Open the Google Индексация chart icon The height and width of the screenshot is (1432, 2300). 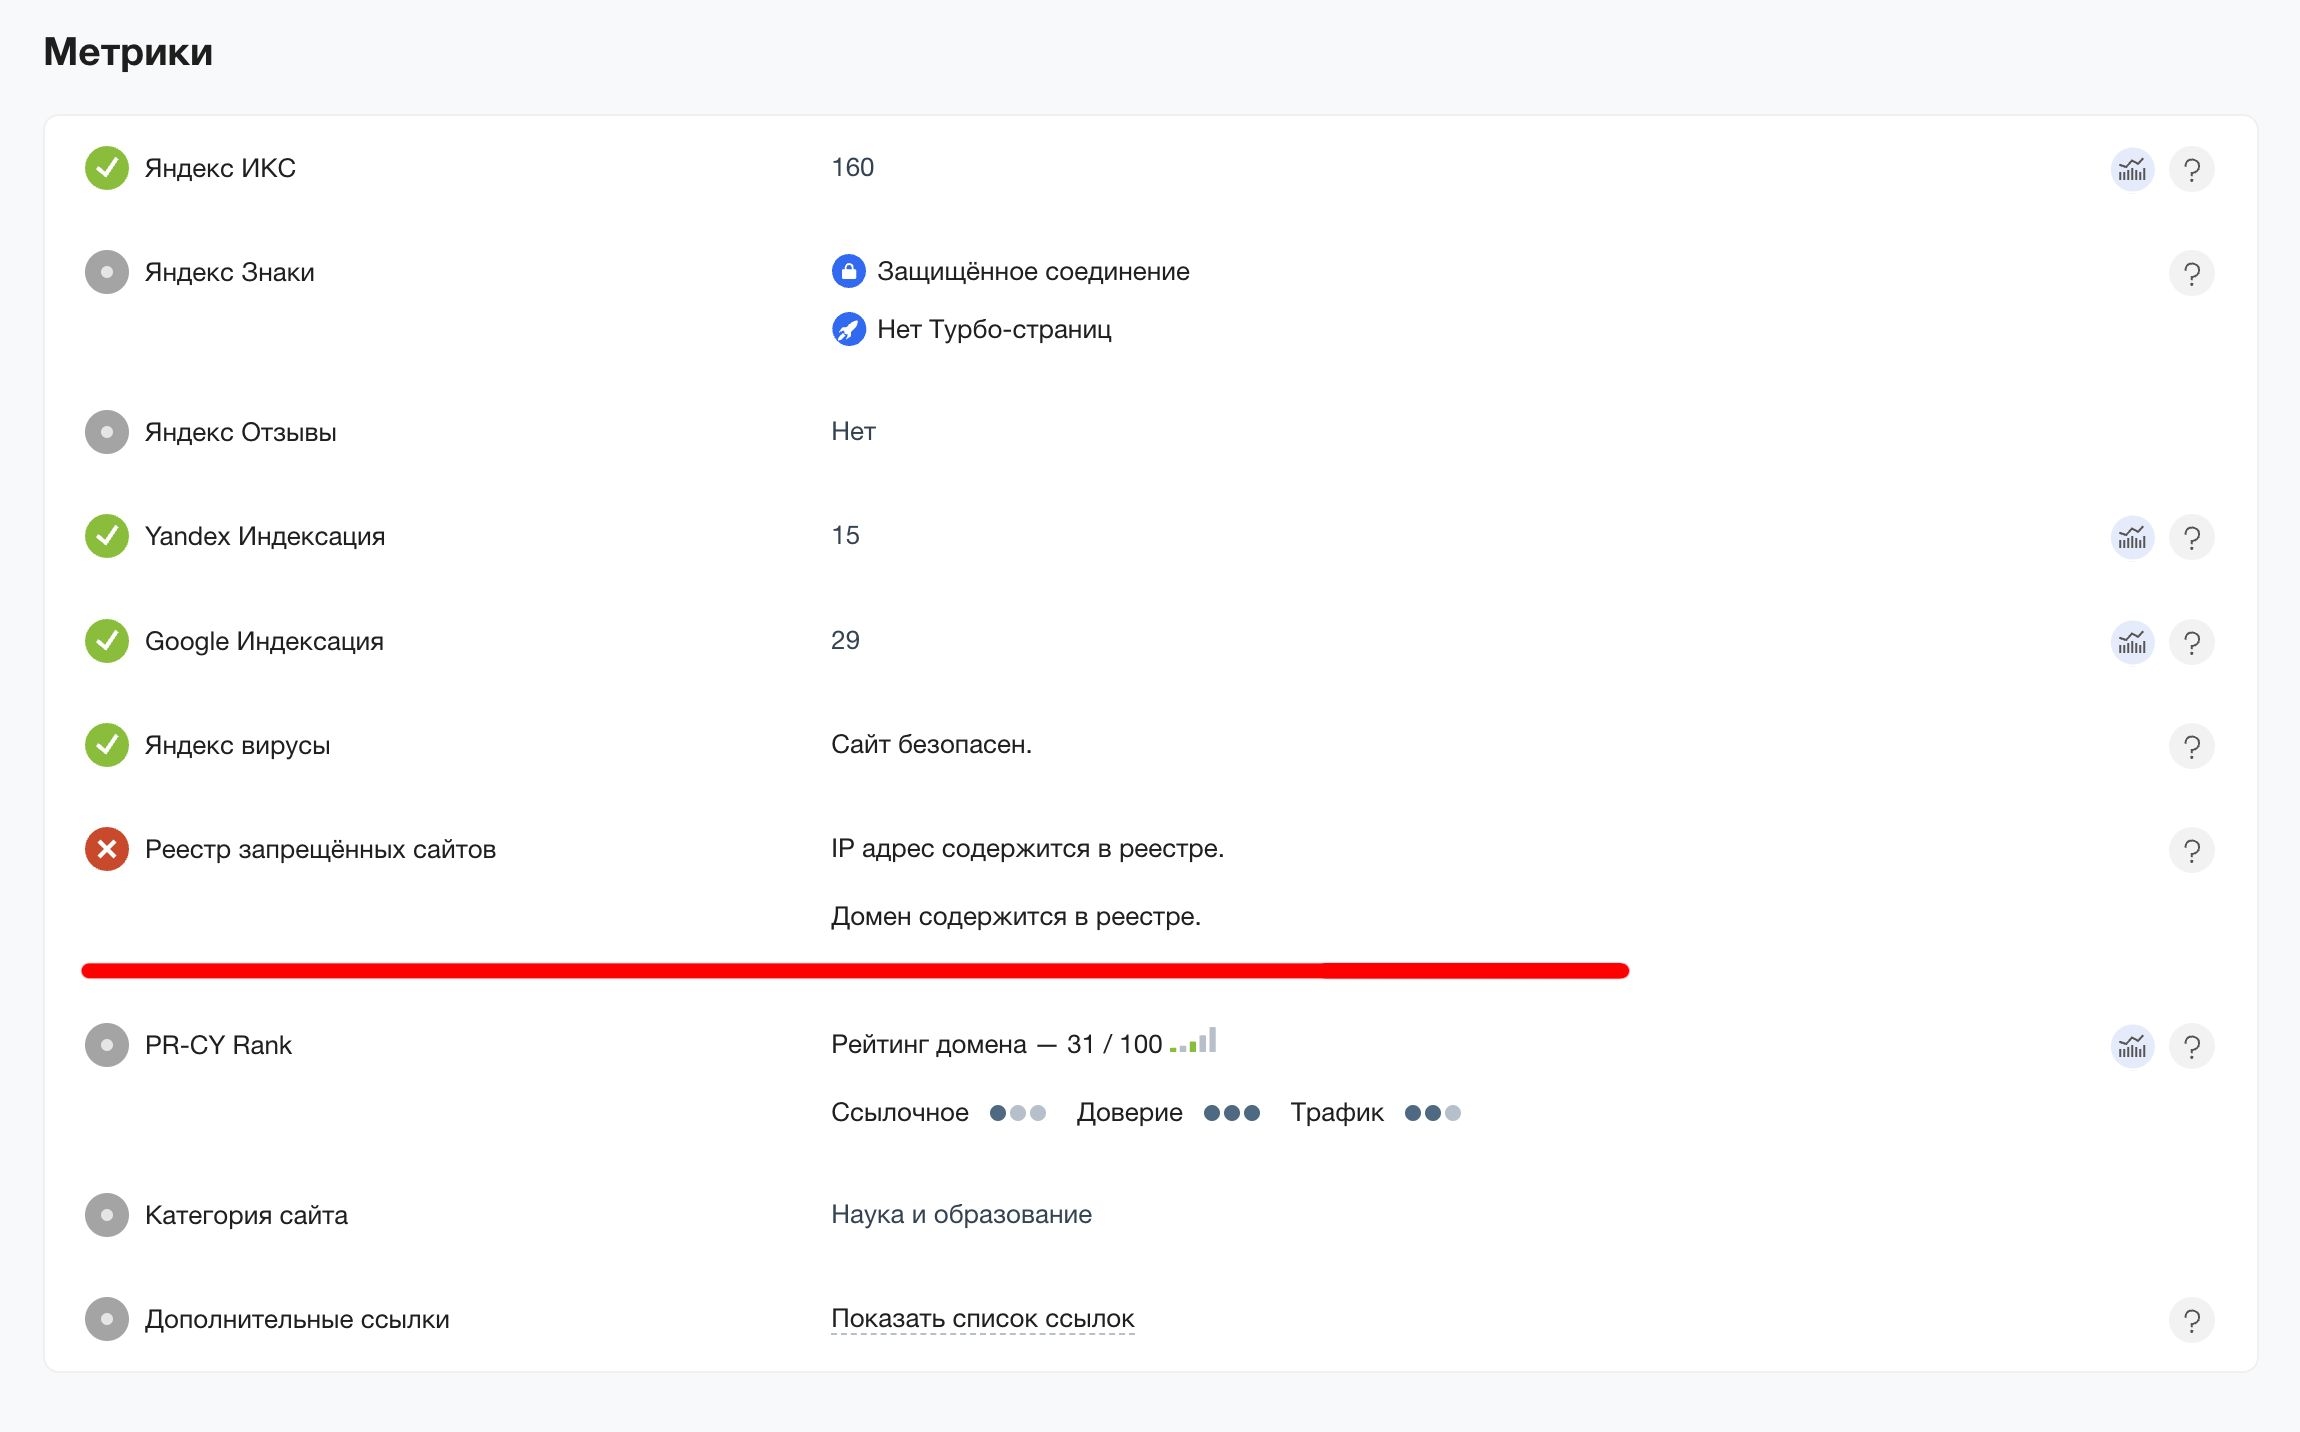pos(2133,643)
